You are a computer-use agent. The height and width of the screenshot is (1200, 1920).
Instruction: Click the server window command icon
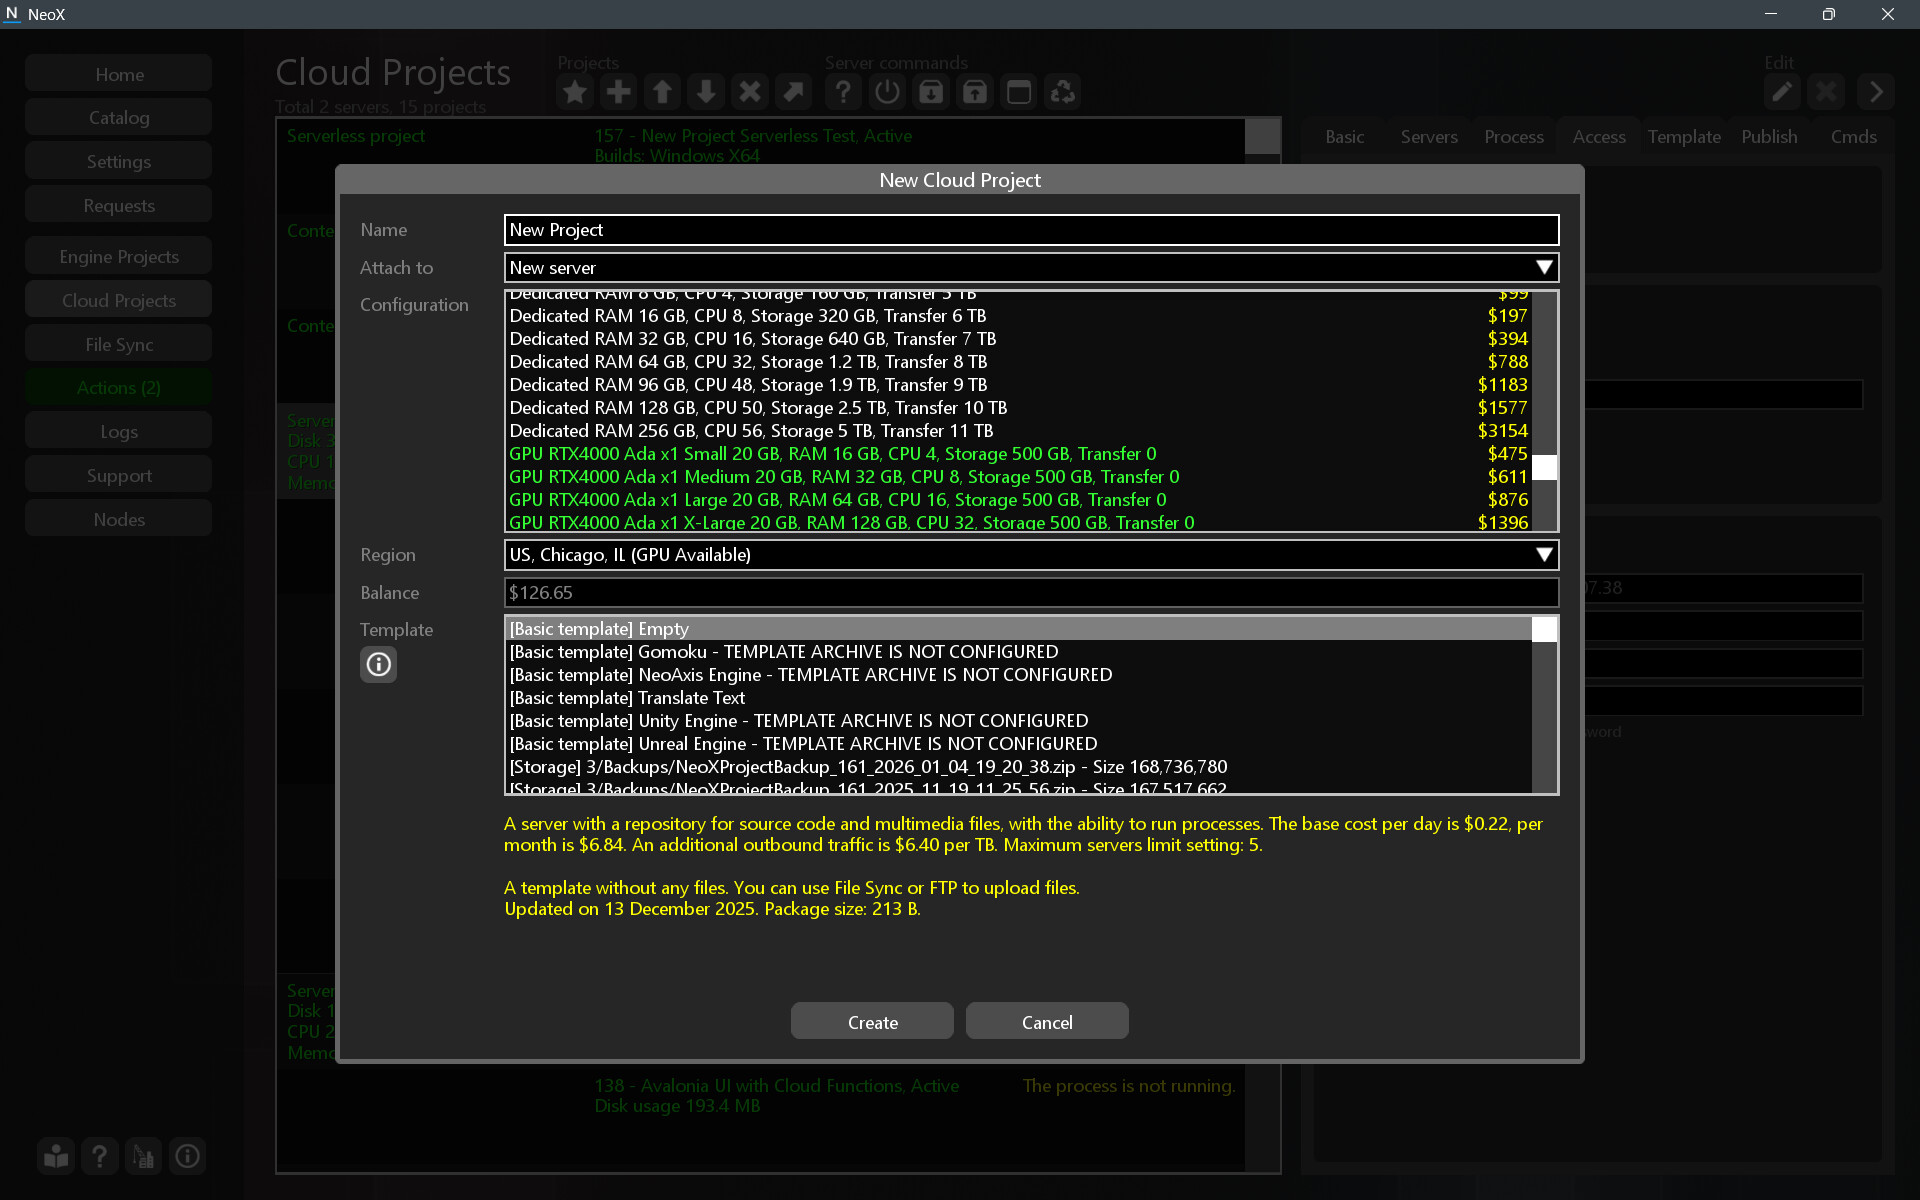(1018, 92)
